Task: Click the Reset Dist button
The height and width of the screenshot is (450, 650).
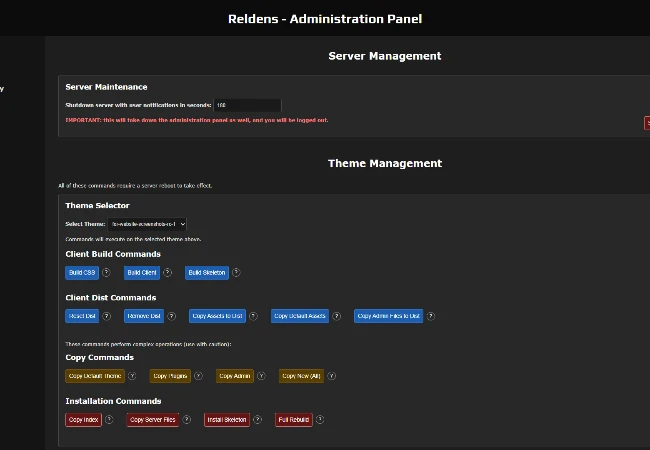Action: coord(82,316)
